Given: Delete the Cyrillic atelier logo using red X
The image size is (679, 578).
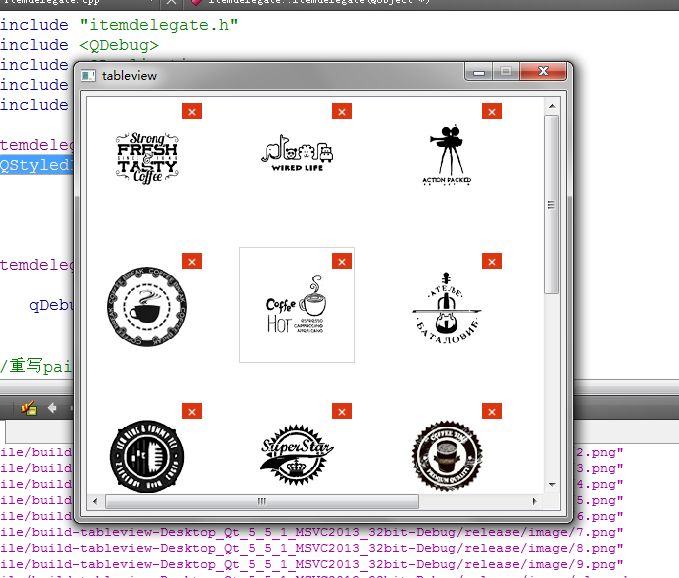Looking at the screenshot, I should [x=491, y=262].
